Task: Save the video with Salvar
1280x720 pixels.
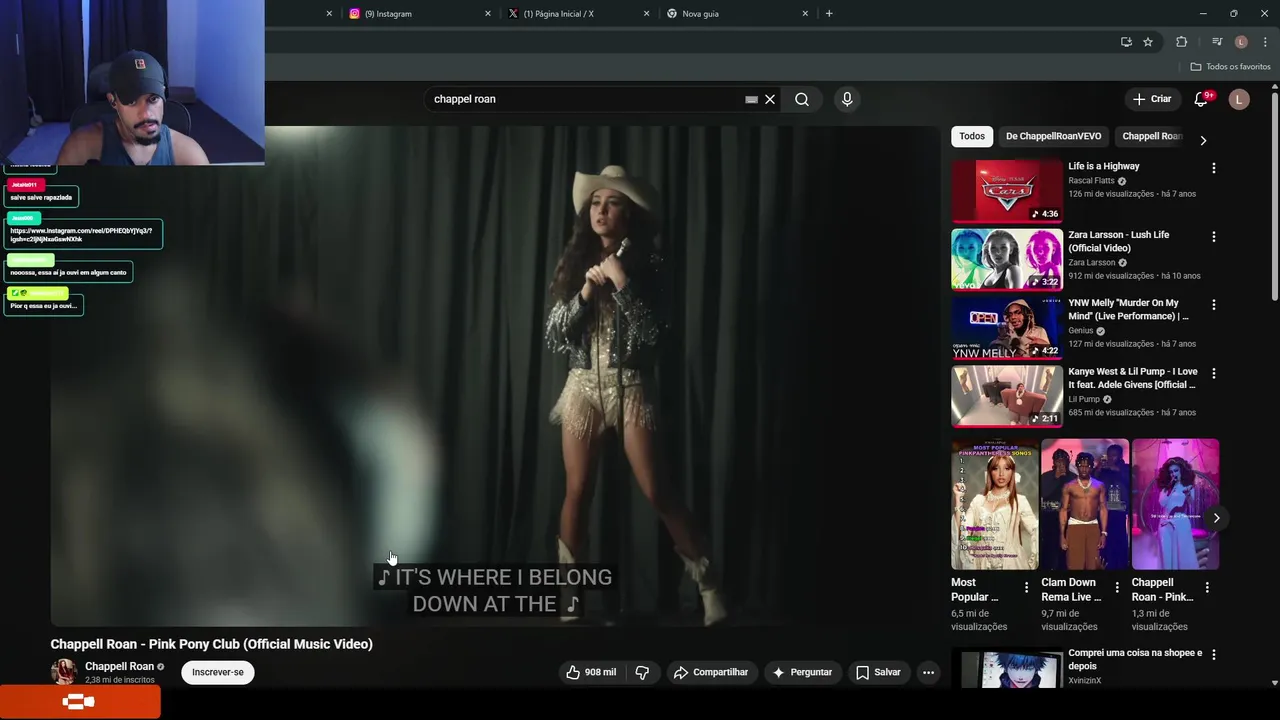Action: coord(878,672)
